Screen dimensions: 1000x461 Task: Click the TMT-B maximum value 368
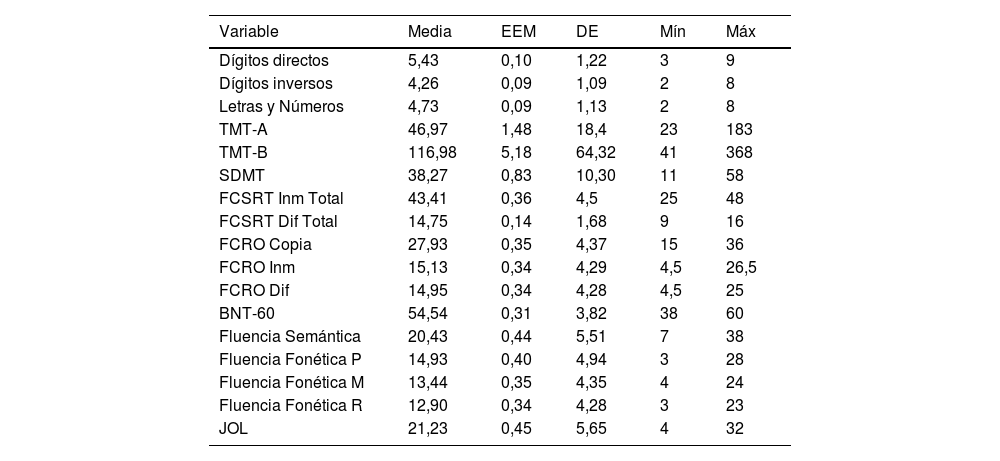tap(739, 153)
